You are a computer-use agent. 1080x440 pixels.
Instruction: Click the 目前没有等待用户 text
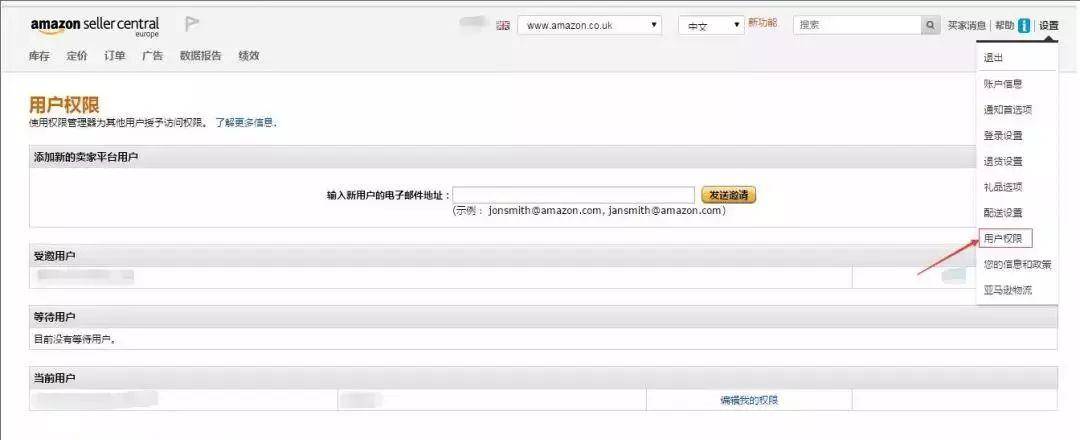pyautogui.click(x=74, y=339)
